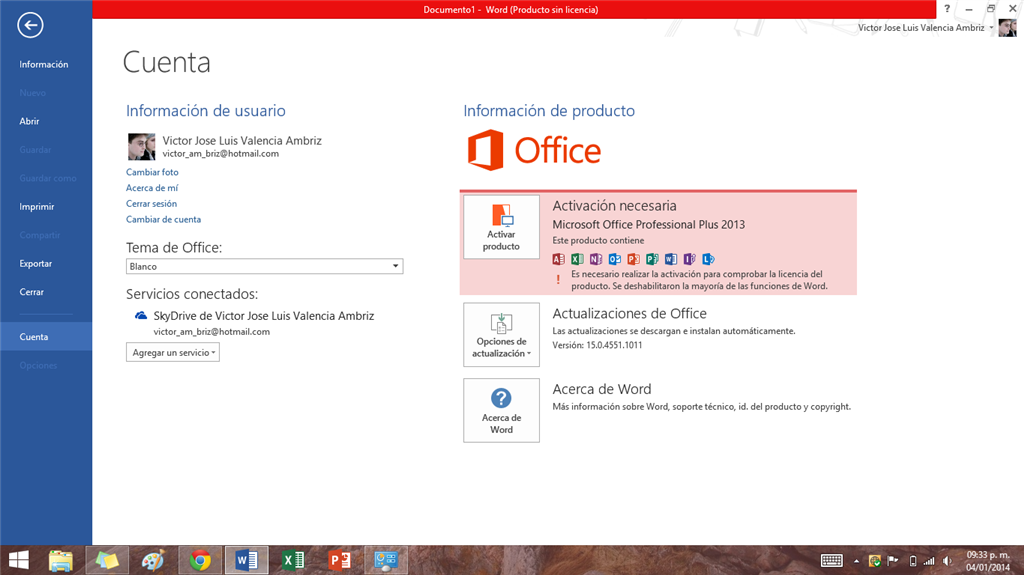
Task: Open Excel from the taskbar
Action: click(293, 561)
